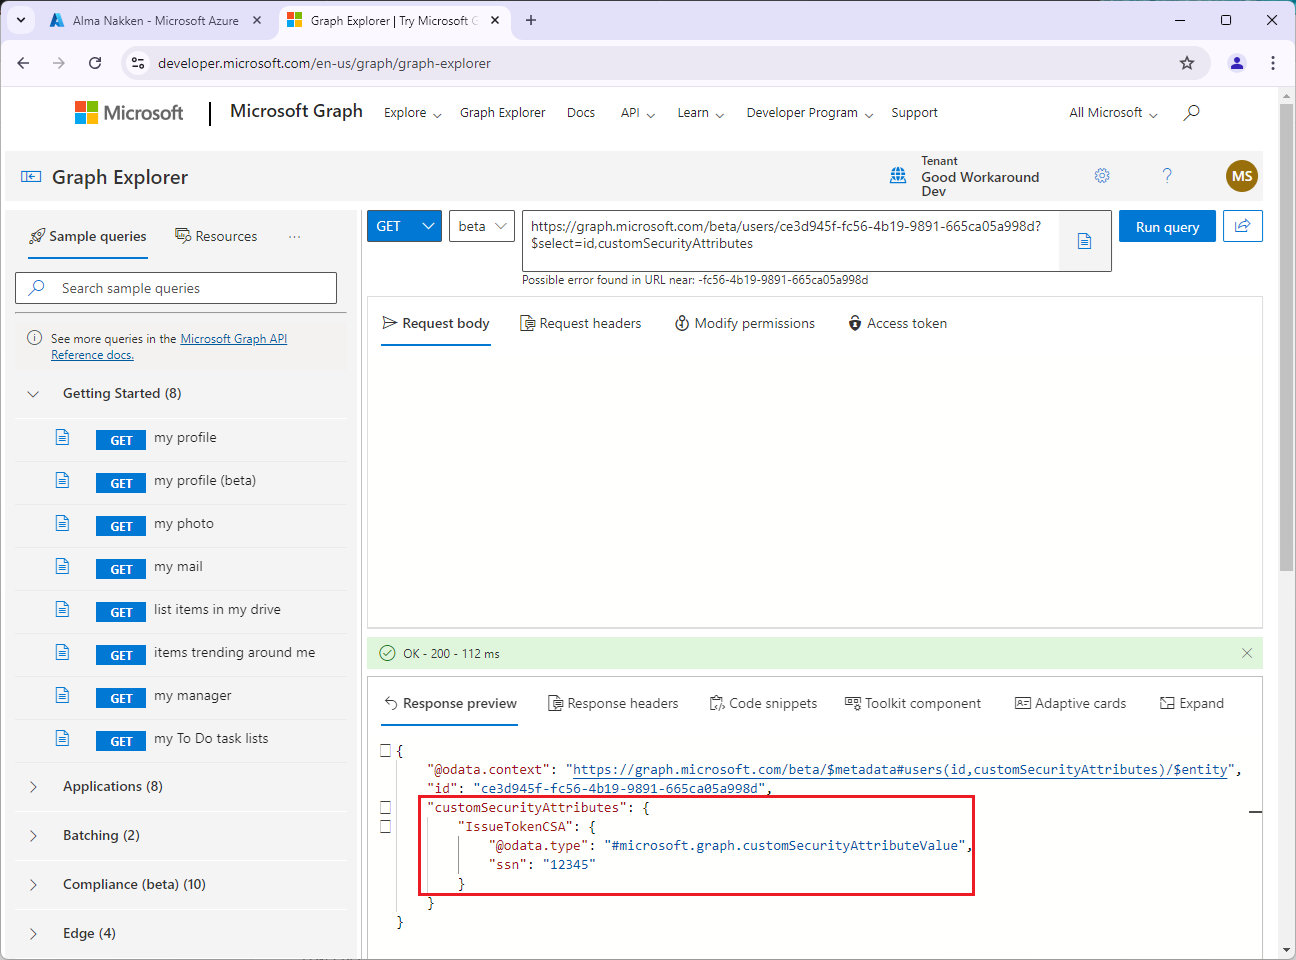Click the share query icon
Image resolution: width=1296 pixels, height=960 pixels.
1242,226
